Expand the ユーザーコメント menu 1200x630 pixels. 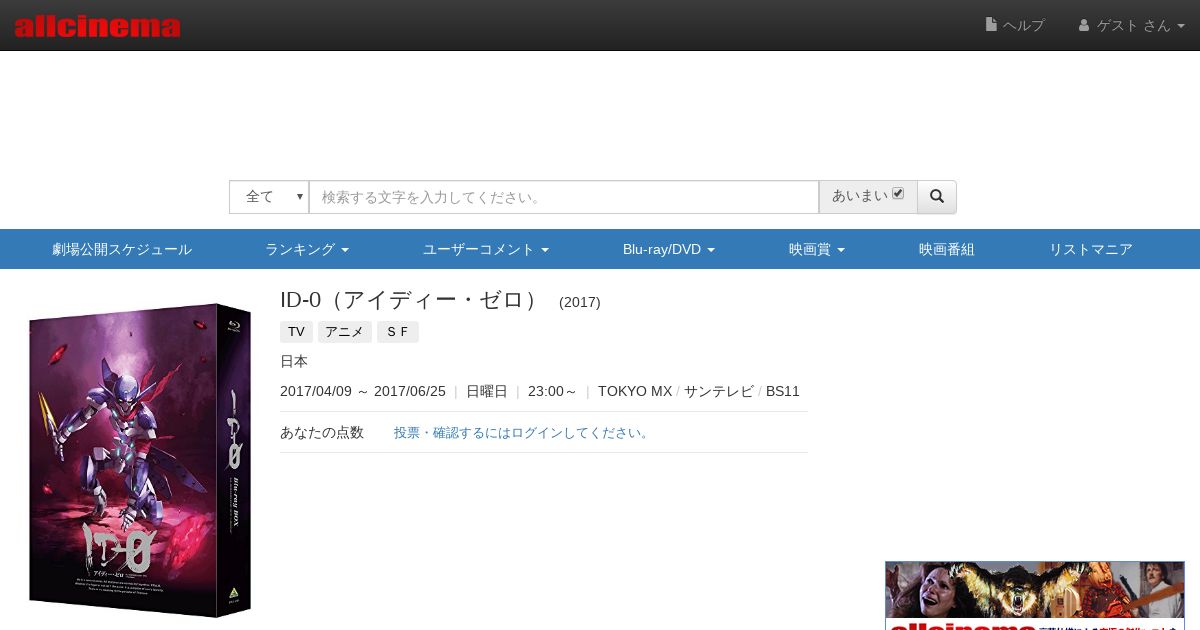coord(486,249)
